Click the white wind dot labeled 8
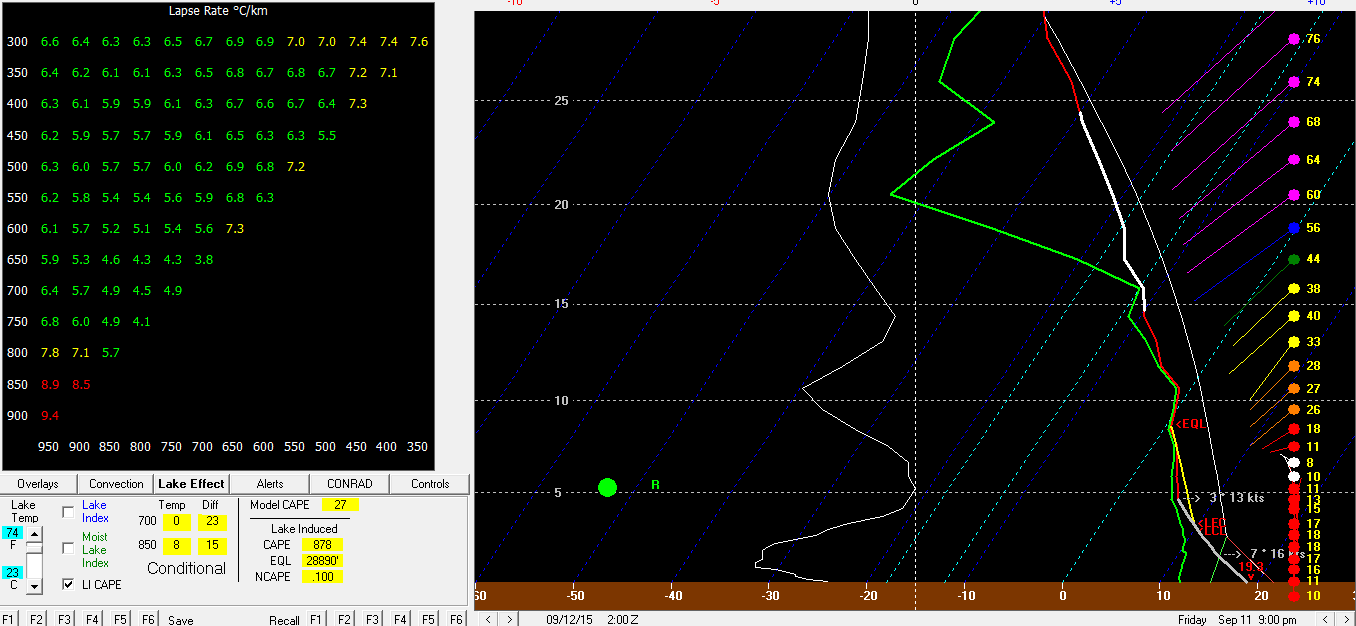The image size is (1356, 626). (x=1294, y=463)
